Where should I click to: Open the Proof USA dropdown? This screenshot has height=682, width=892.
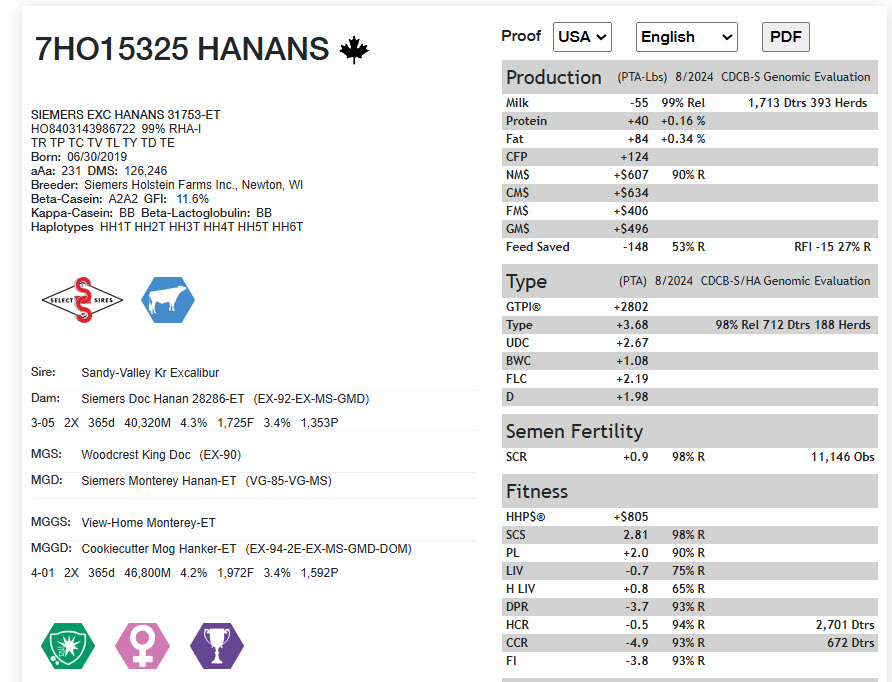582,37
